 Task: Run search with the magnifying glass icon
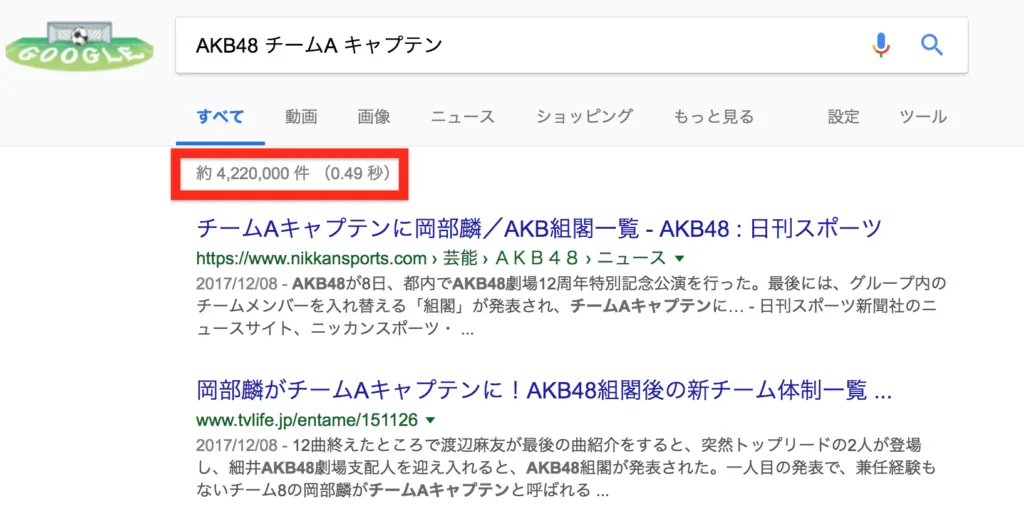click(932, 45)
